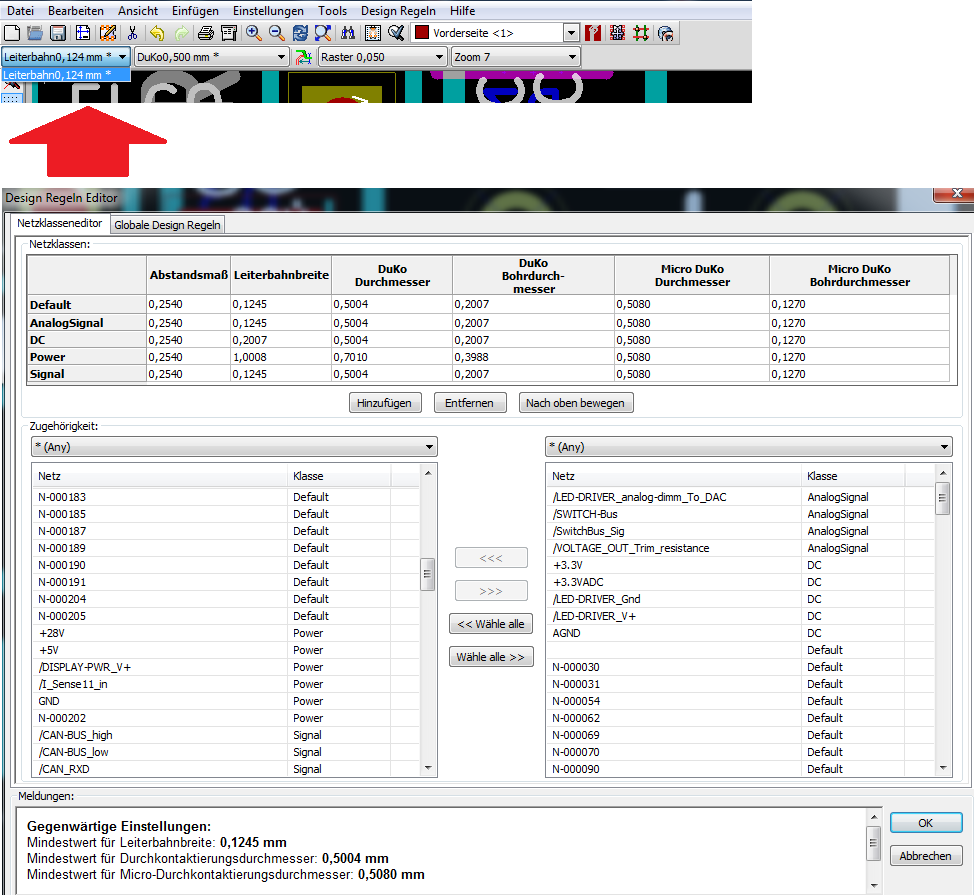Viewport: 974px width, 895px height.
Task: Redraw the view with refresh icon
Action: tap(300, 33)
